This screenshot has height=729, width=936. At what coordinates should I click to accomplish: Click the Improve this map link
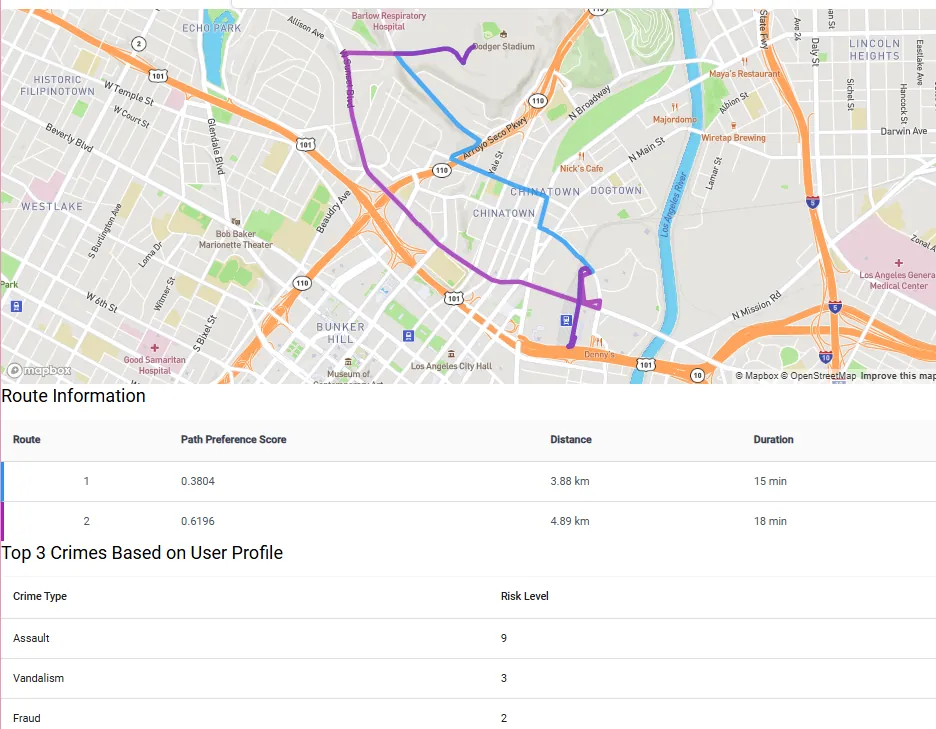coord(898,376)
